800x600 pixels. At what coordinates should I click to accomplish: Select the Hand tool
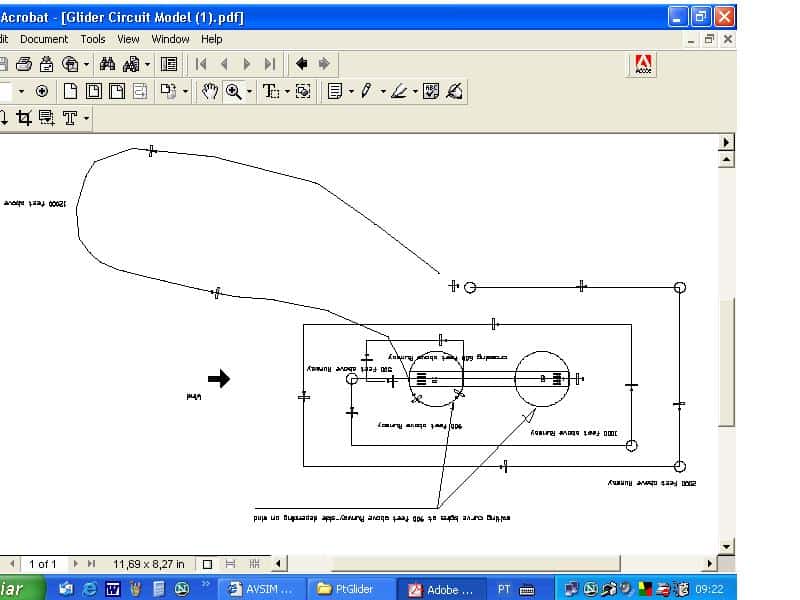click(x=210, y=91)
